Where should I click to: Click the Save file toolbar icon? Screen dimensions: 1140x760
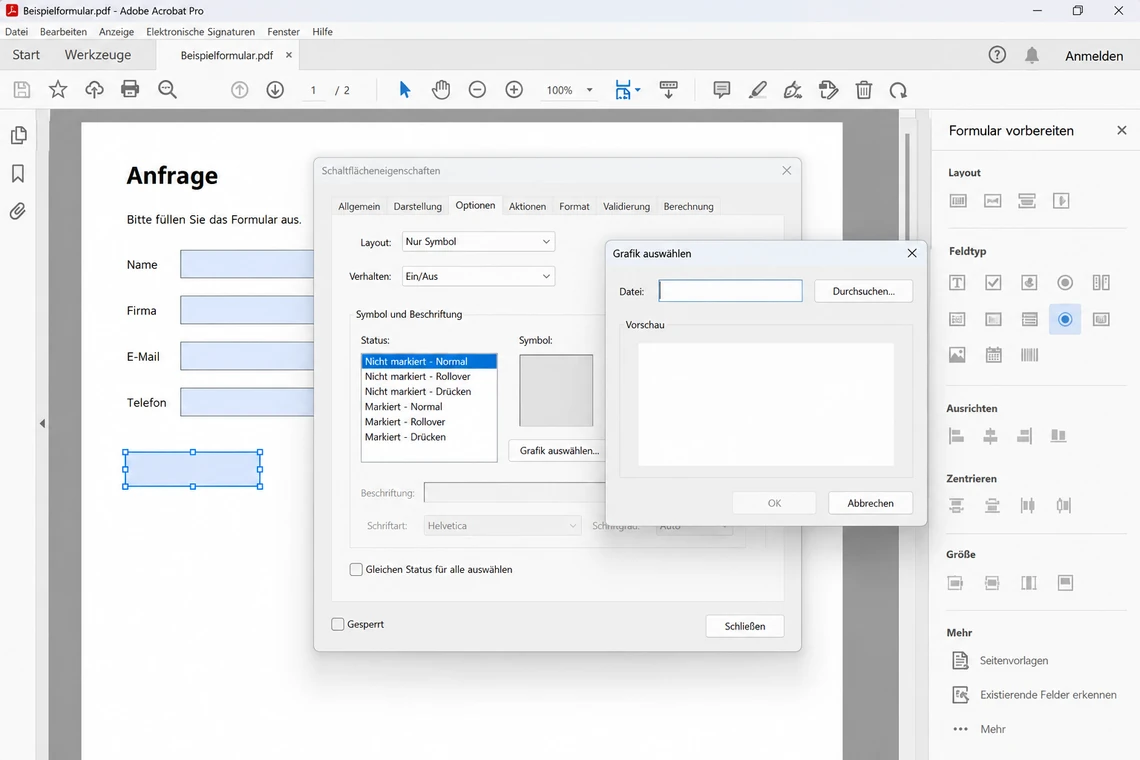click(x=22, y=89)
